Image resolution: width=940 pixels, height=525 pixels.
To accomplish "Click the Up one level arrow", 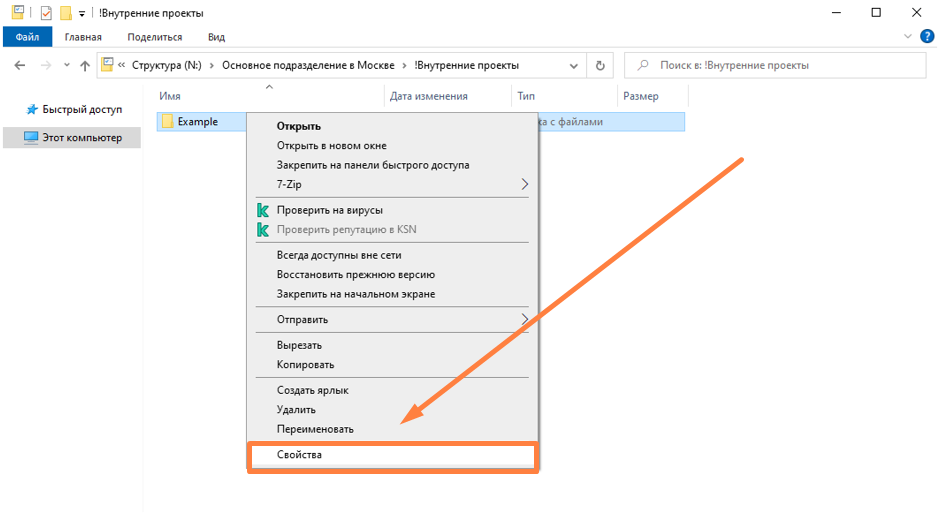I will point(85,66).
